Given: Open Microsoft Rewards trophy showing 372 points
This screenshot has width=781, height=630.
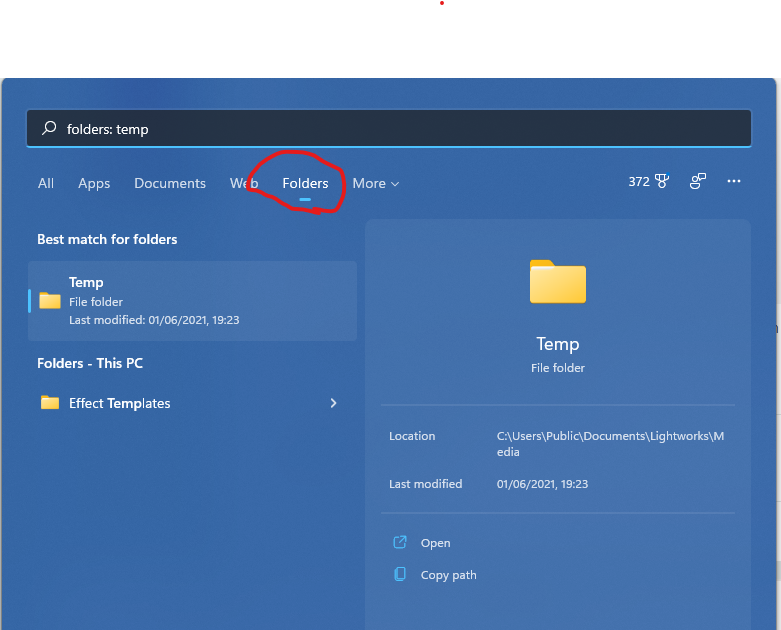Looking at the screenshot, I should pyautogui.click(x=661, y=182).
